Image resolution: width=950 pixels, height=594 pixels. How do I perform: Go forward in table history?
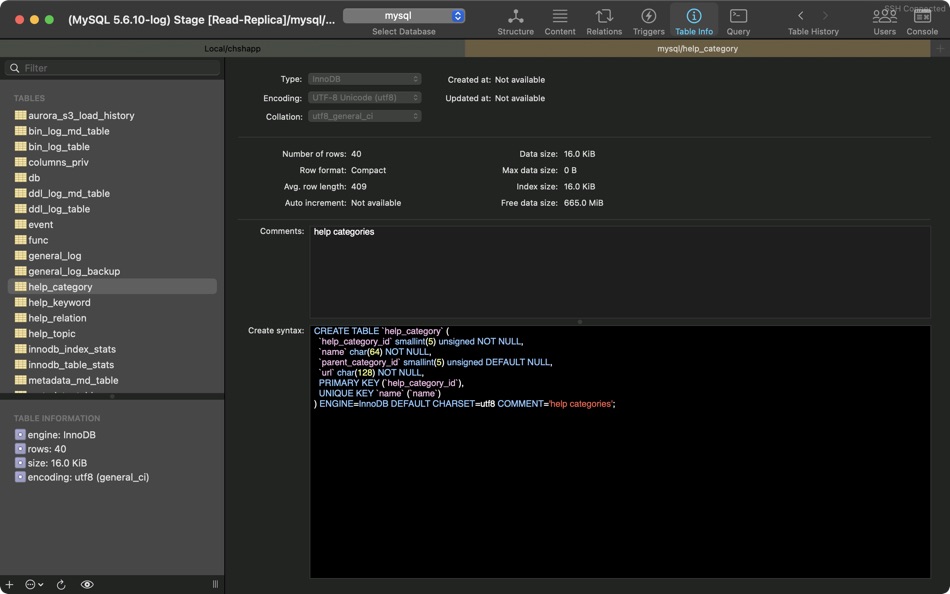pyautogui.click(x=825, y=16)
